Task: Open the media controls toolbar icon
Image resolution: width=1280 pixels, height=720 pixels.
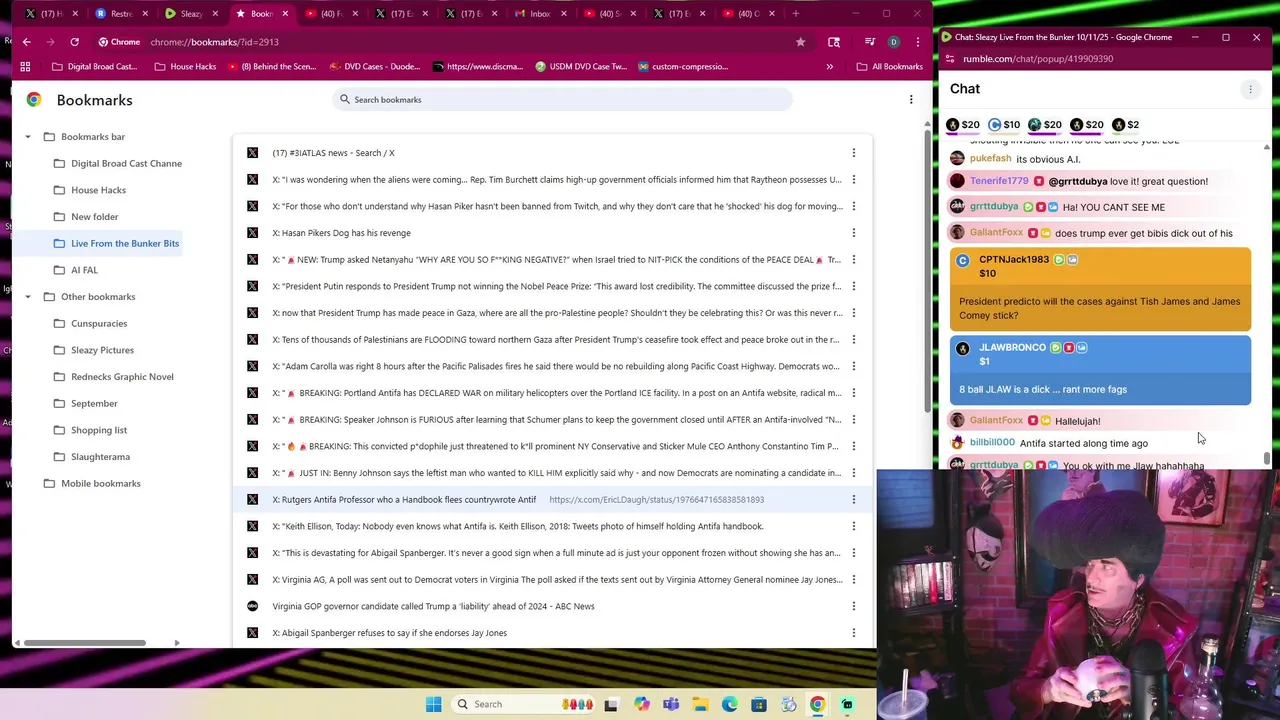Action: pos(870,42)
